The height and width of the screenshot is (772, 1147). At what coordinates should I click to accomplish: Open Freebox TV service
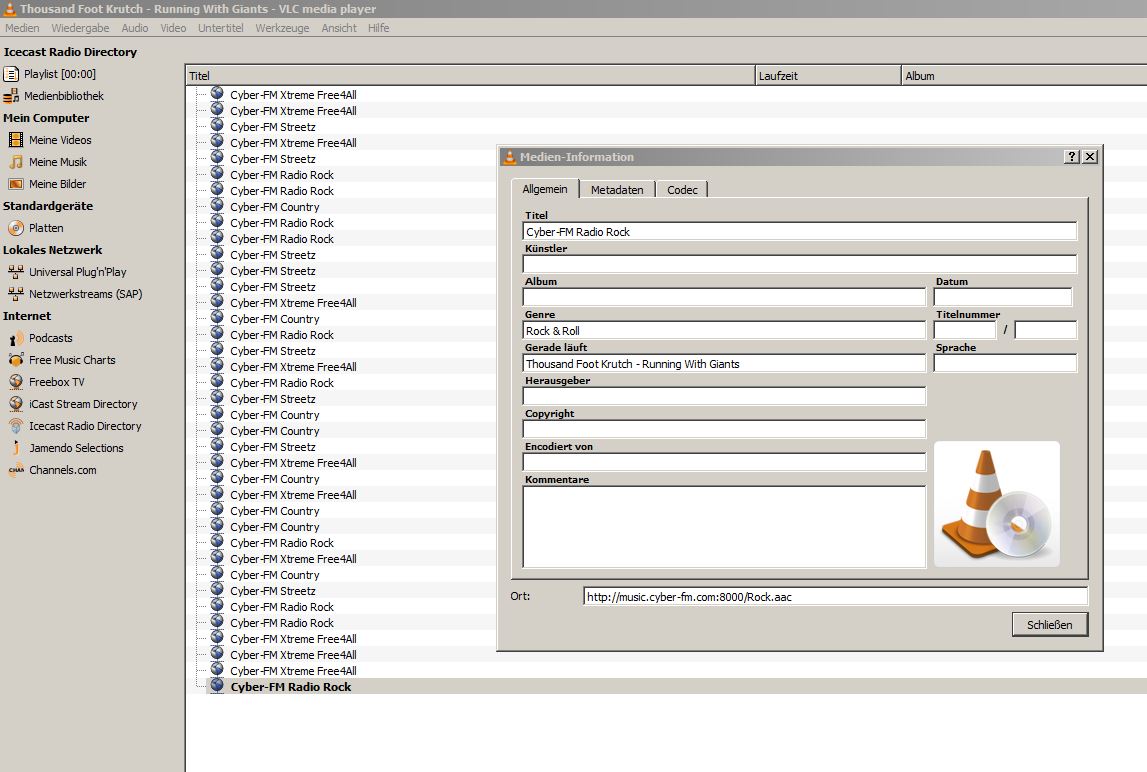56,382
